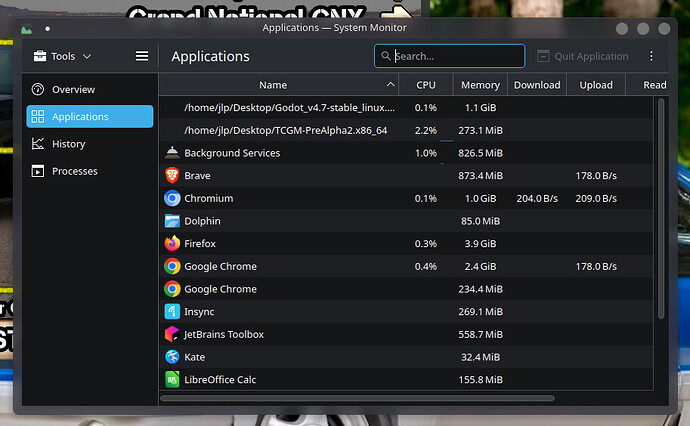Click the Tools toolbox icon

(x=40, y=56)
